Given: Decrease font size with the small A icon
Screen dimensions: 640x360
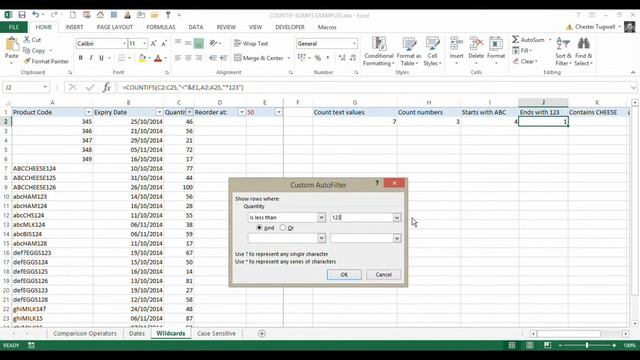Looking at the screenshot, I should [x=164, y=43].
